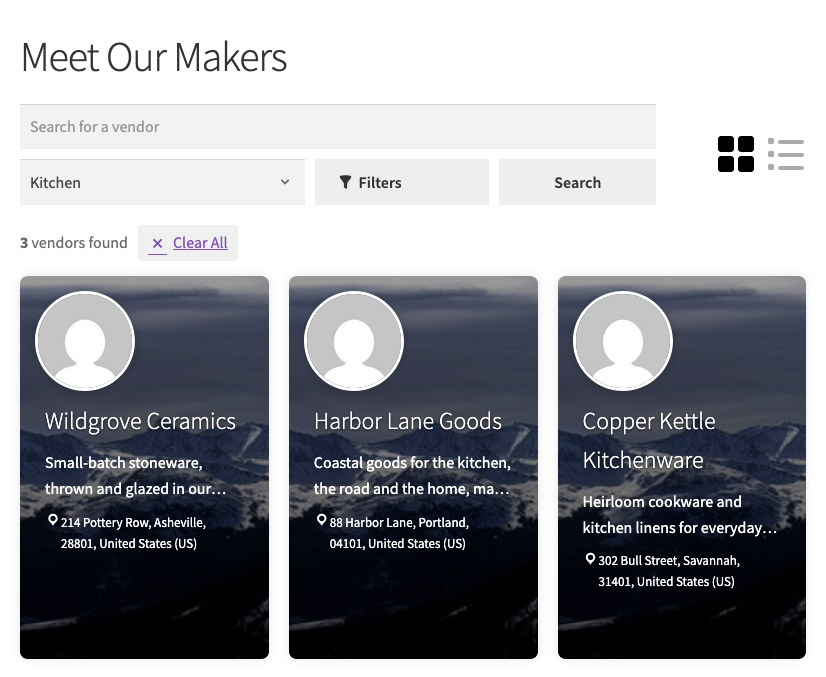Click the 88 Harbor Lane, Portland address
This screenshot has width=826, height=677.
(x=399, y=533)
